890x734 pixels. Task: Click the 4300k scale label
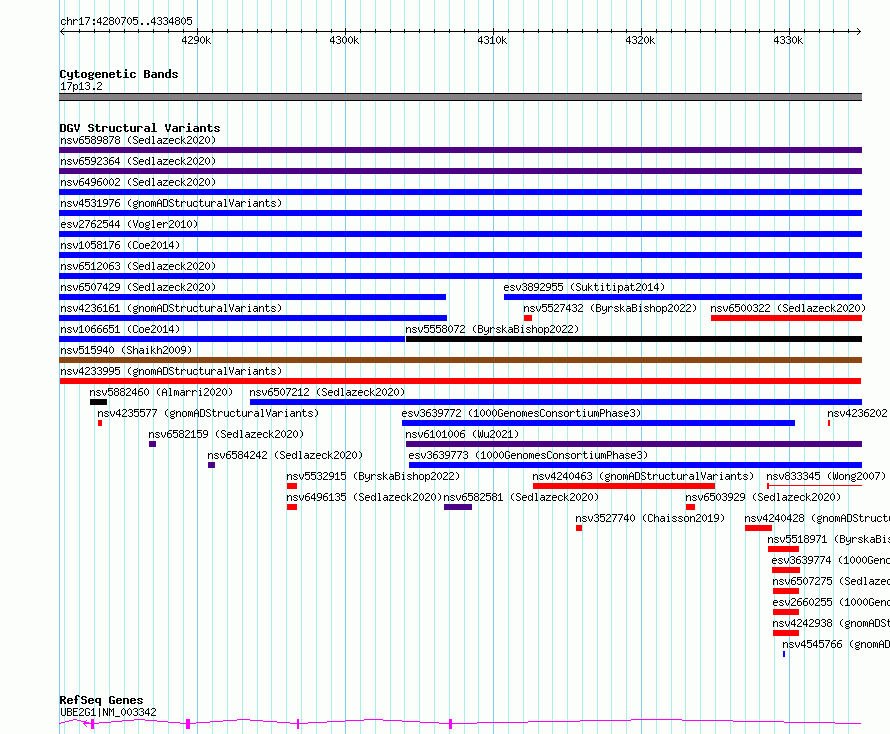click(344, 40)
